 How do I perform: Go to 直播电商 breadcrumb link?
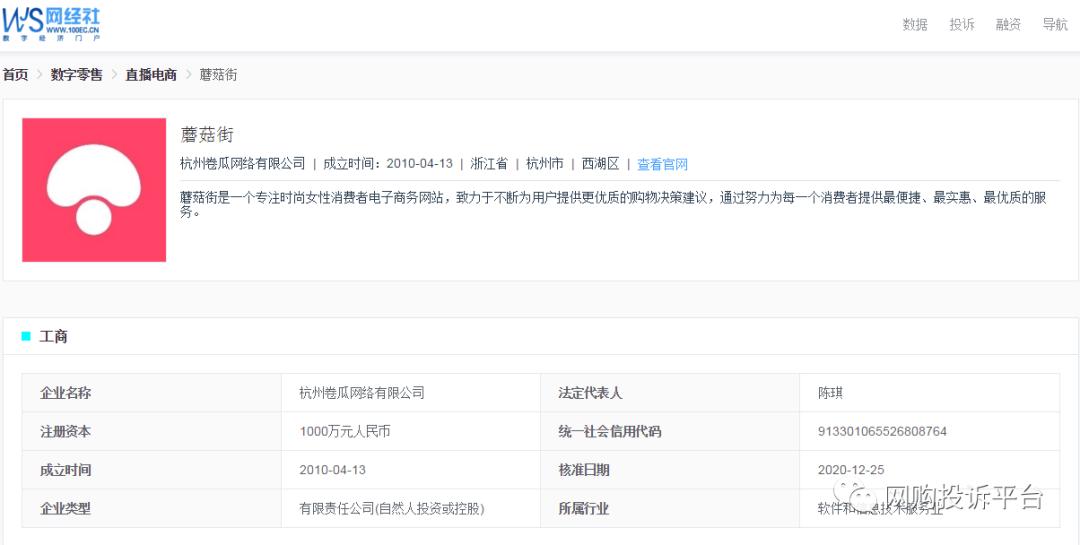tap(151, 75)
